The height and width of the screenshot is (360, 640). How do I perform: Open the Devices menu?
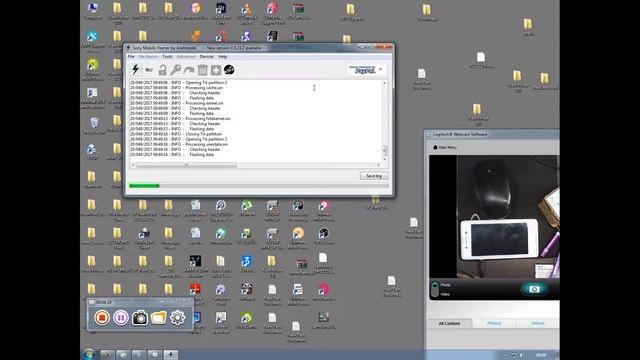pos(207,57)
